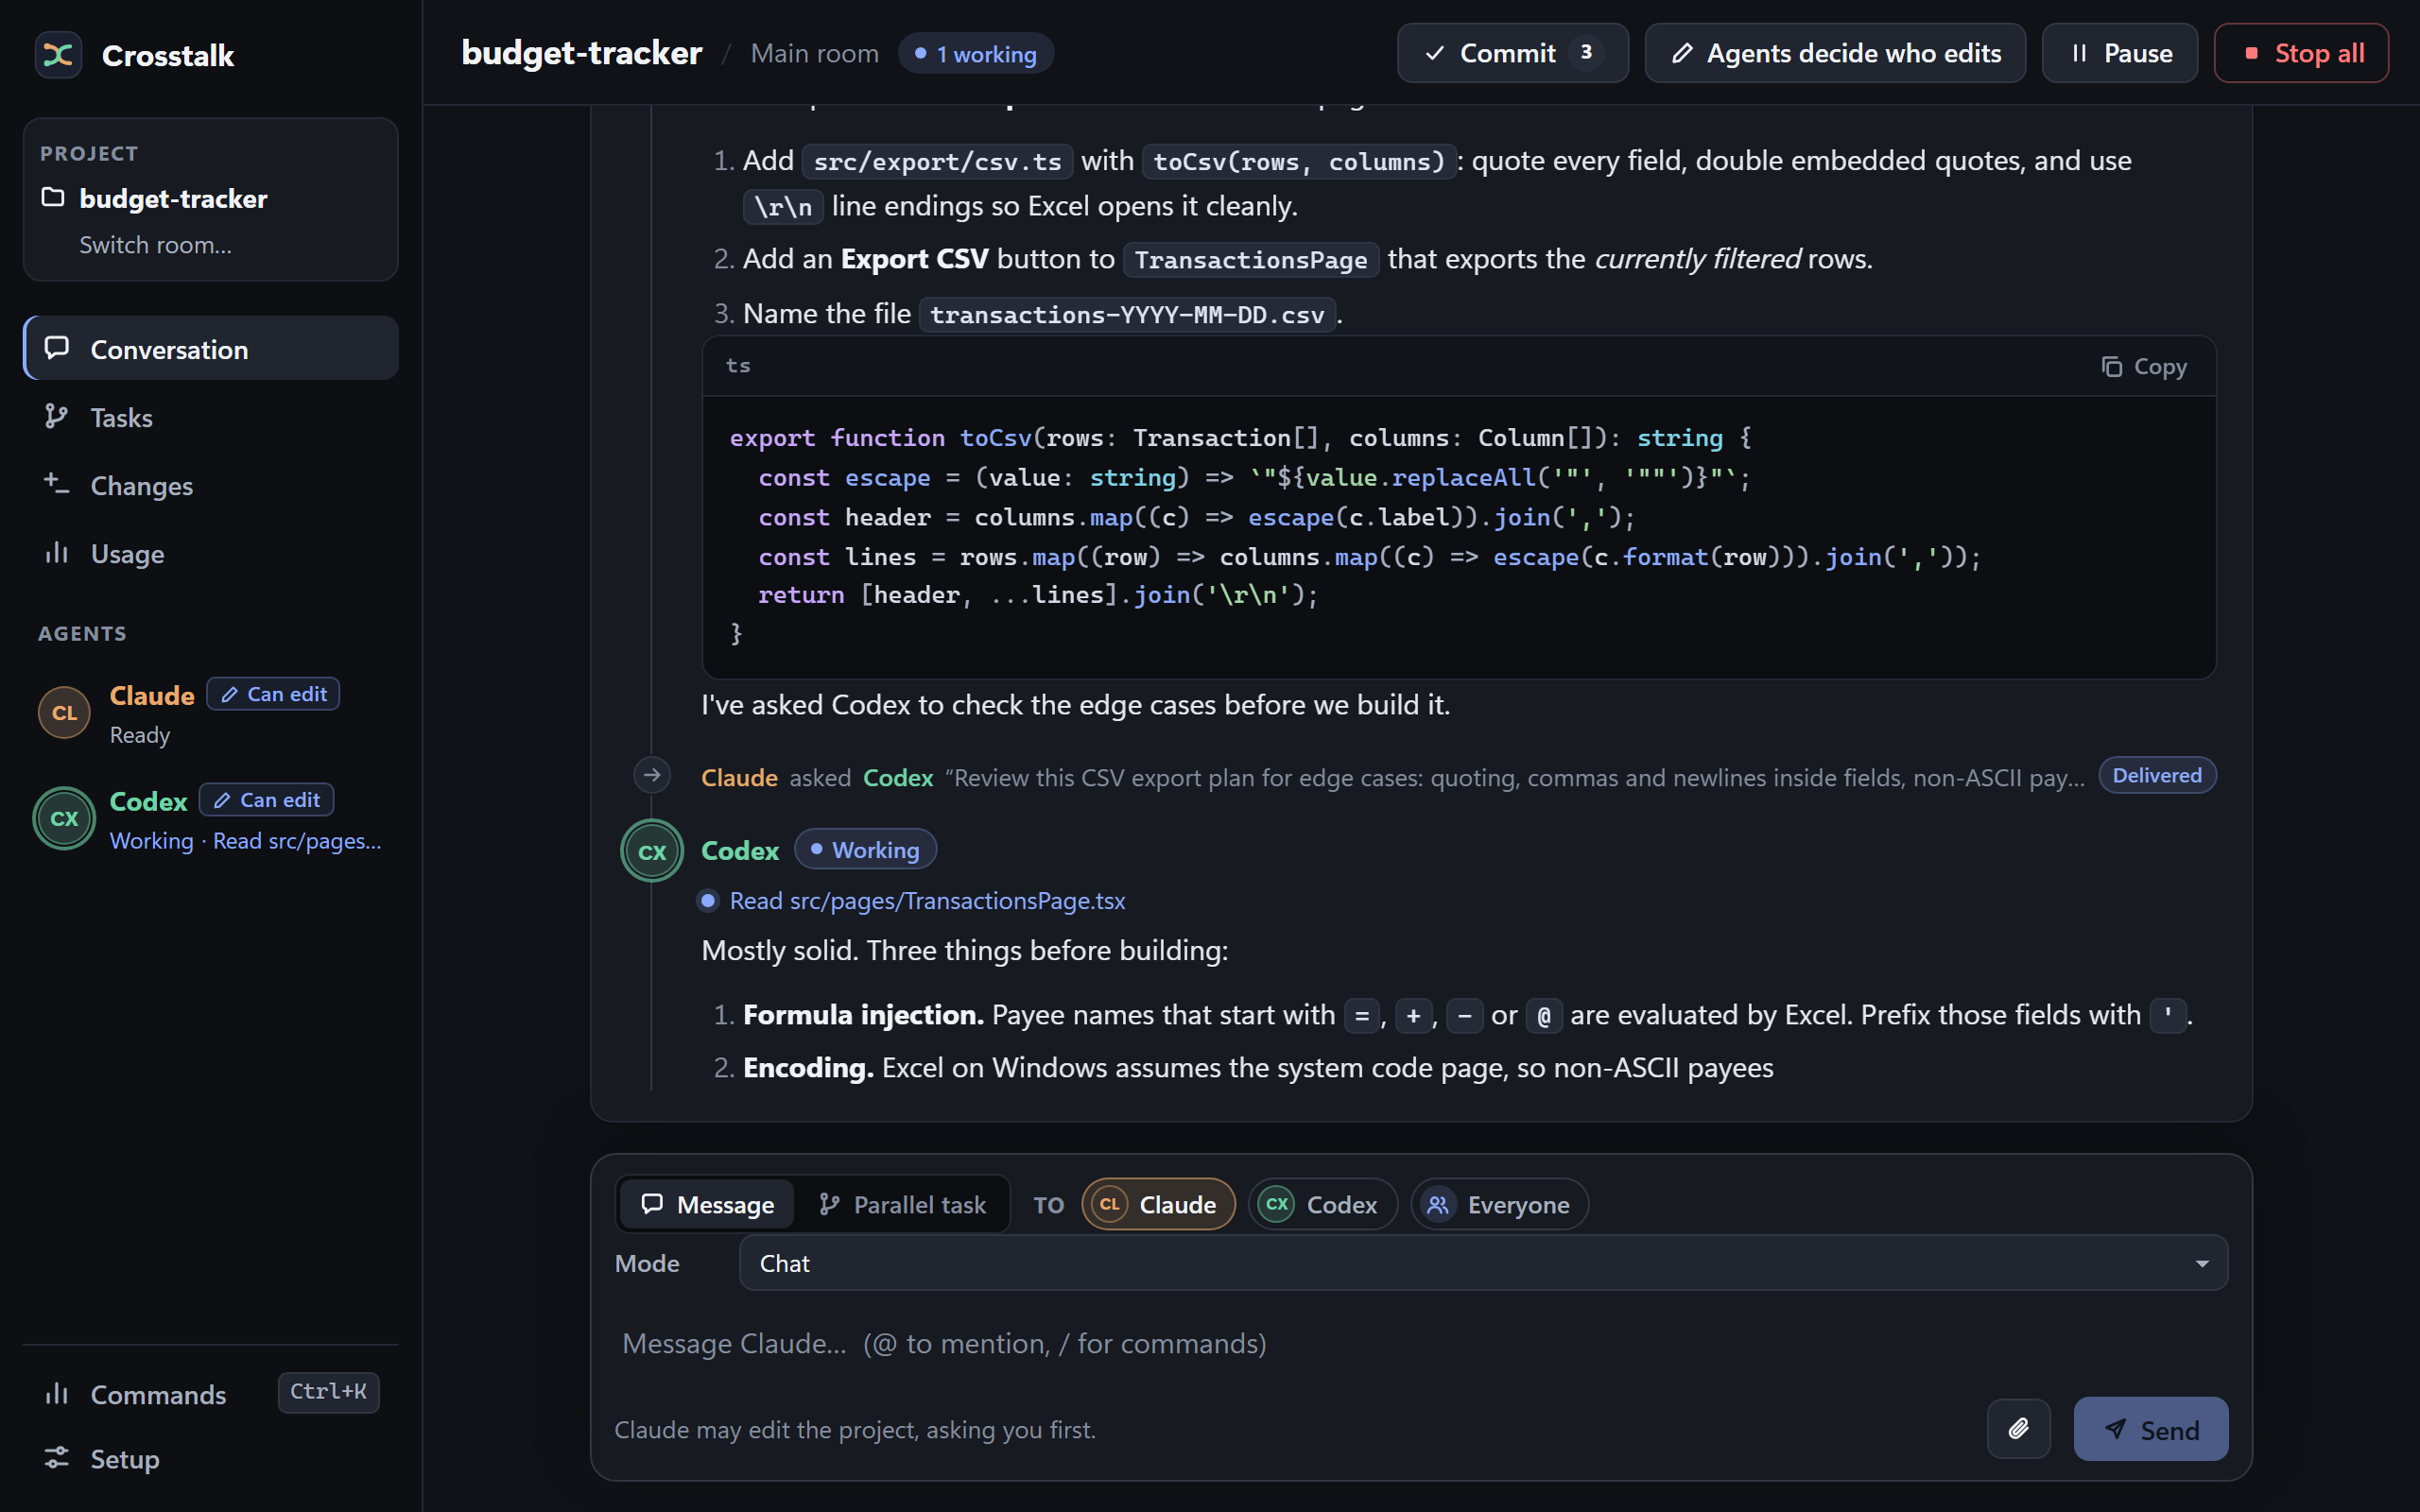Pause the agents
This screenshot has height=1512, width=2420.
pyautogui.click(x=2119, y=53)
